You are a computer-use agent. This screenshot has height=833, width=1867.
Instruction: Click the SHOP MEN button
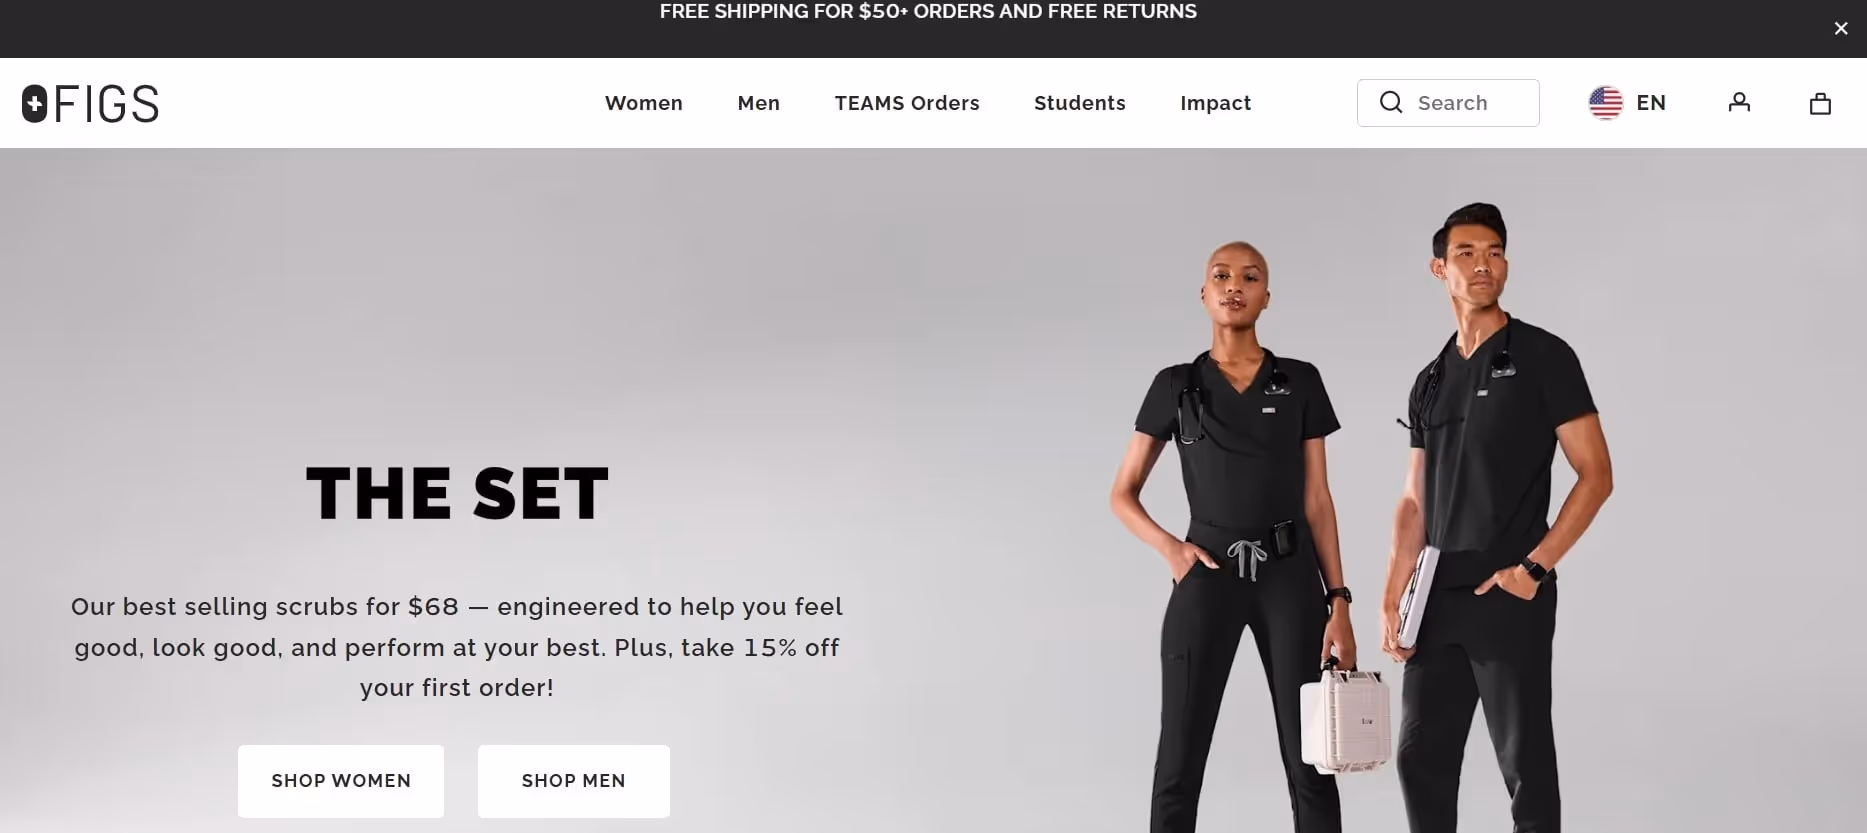(x=574, y=781)
